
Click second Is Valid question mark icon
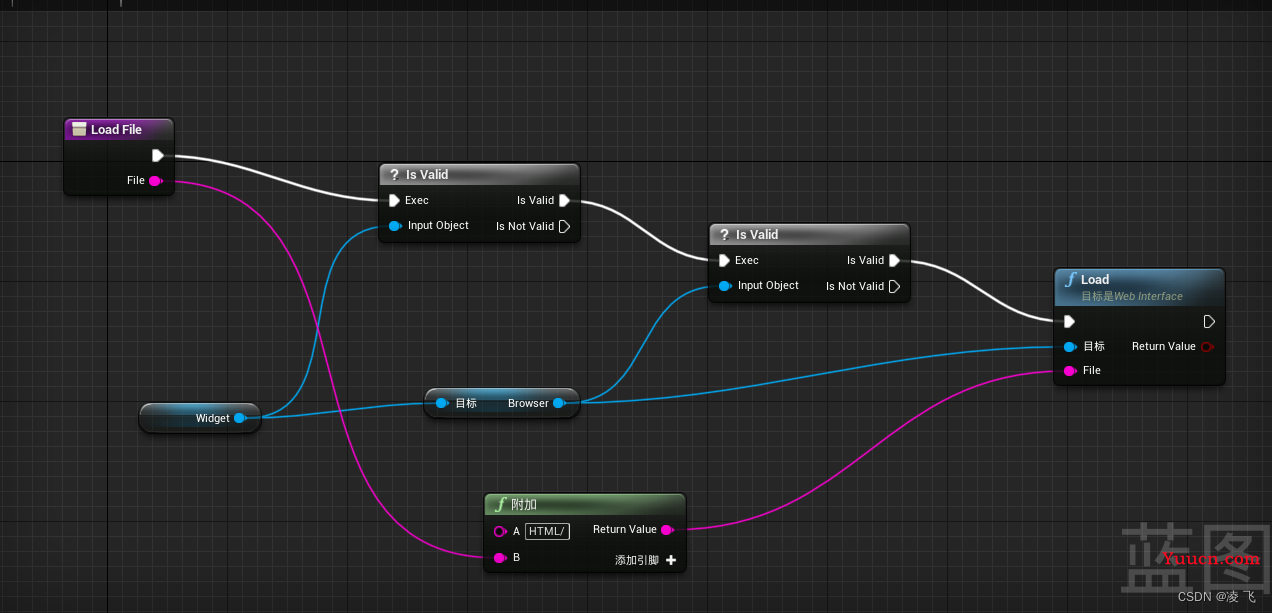[x=724, y=235]
